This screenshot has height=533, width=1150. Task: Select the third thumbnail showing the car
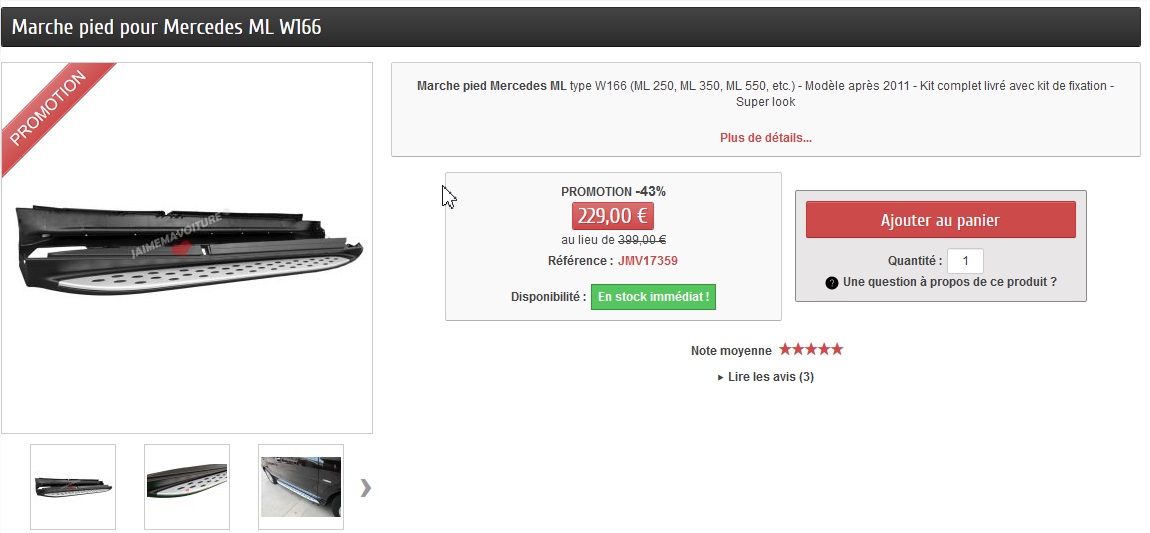301,486
